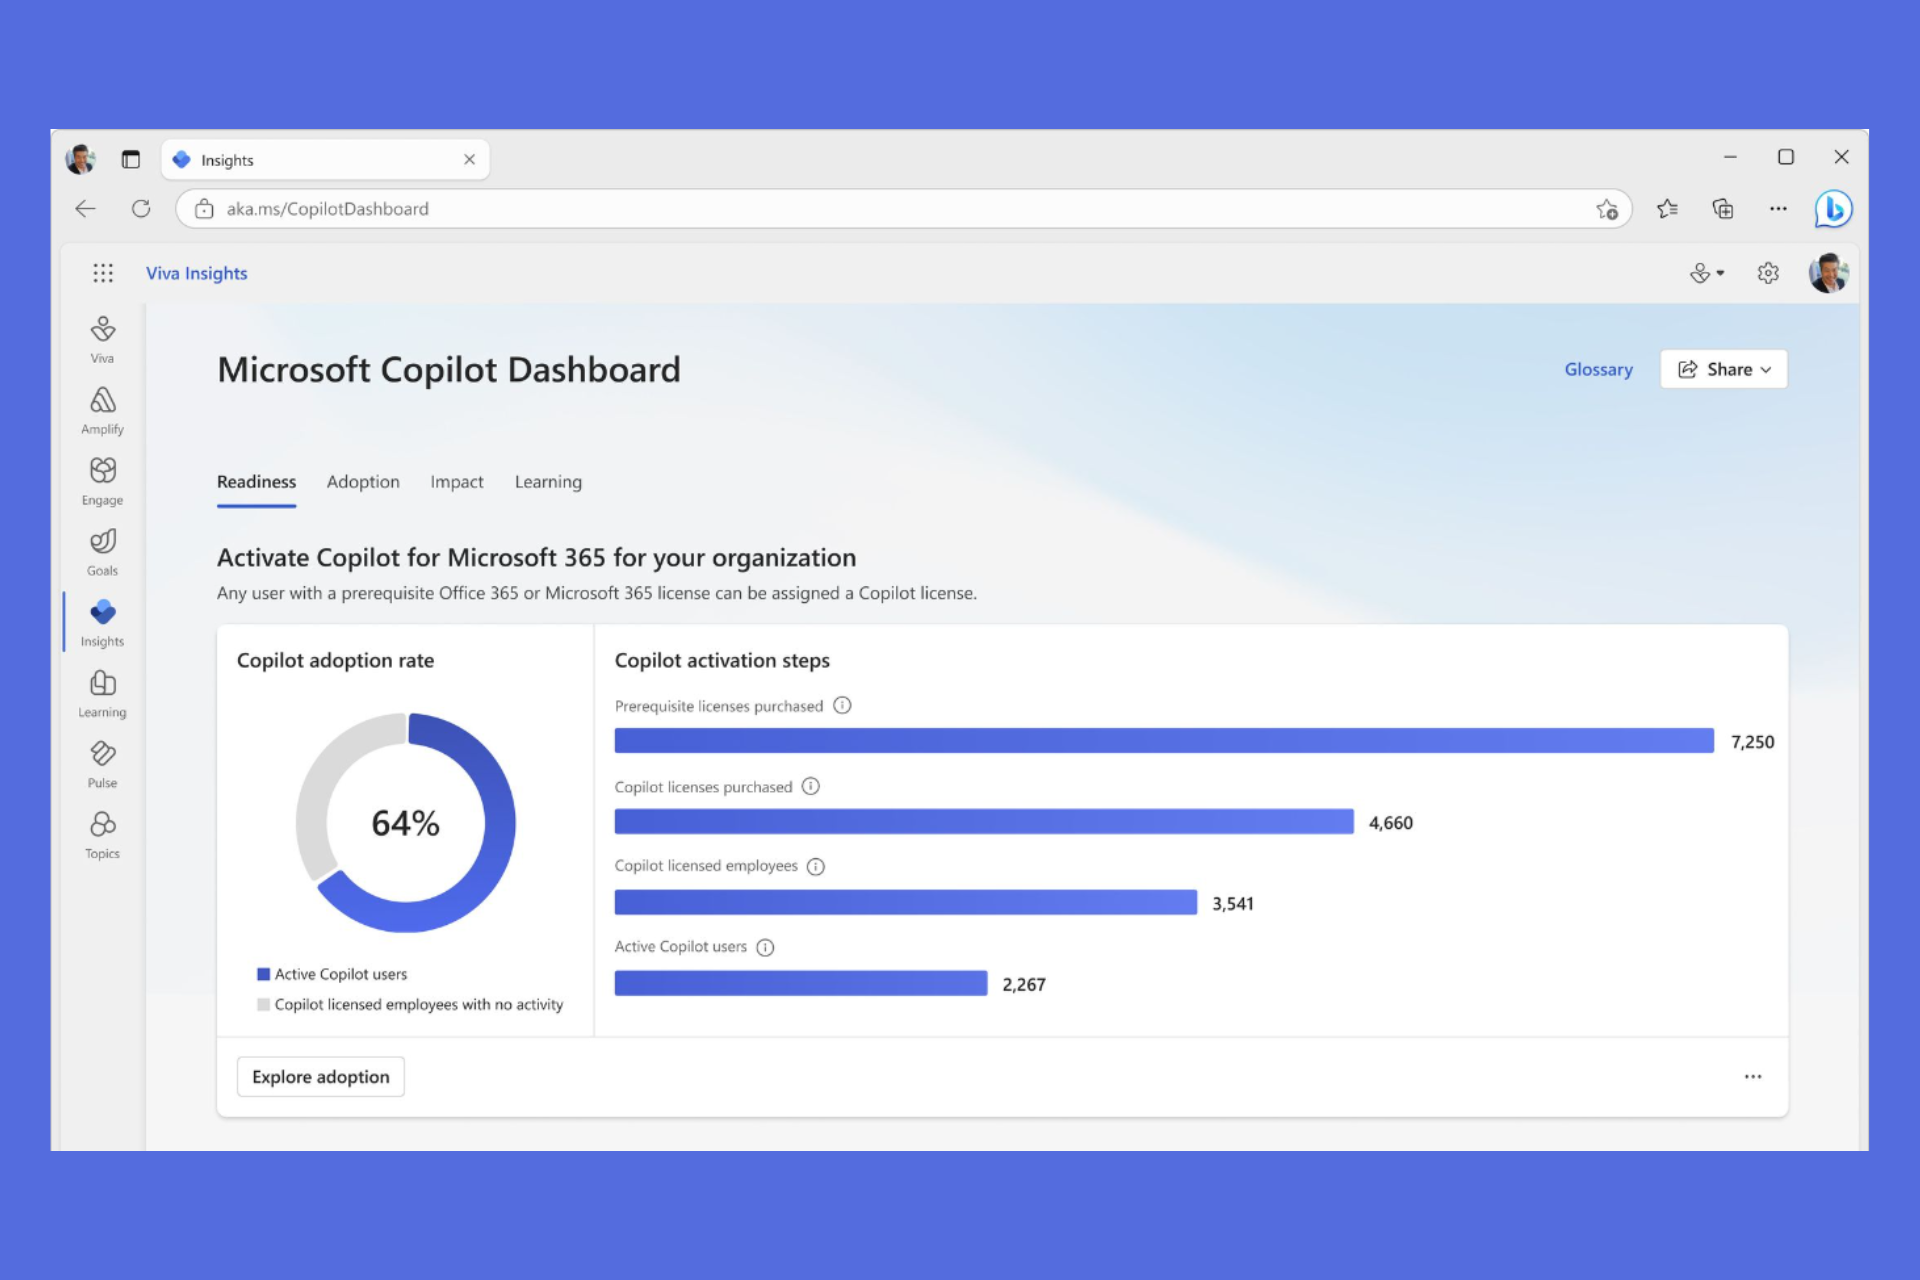The image size is (1920, 1280).
Task: Open the card's more options ellipsis
Action: pos(1752,1076)
